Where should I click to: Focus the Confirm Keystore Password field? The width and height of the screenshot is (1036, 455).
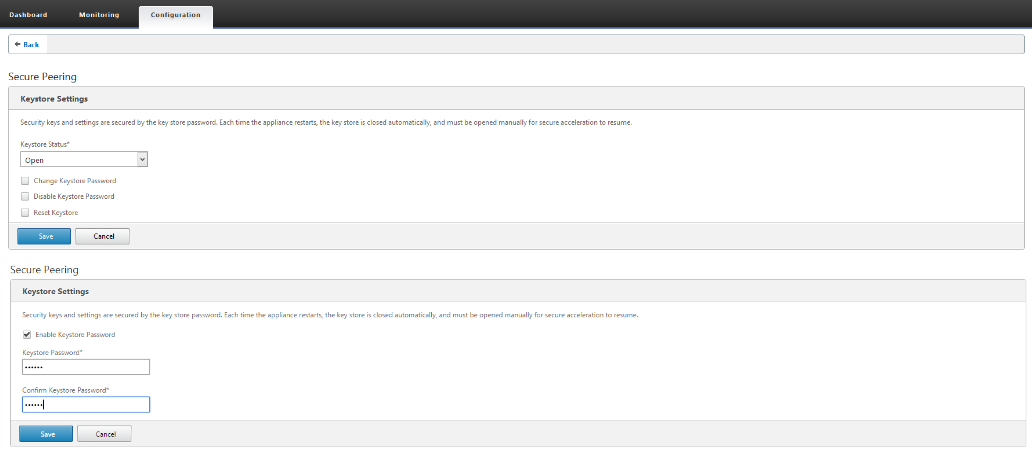tap(86, 404)
